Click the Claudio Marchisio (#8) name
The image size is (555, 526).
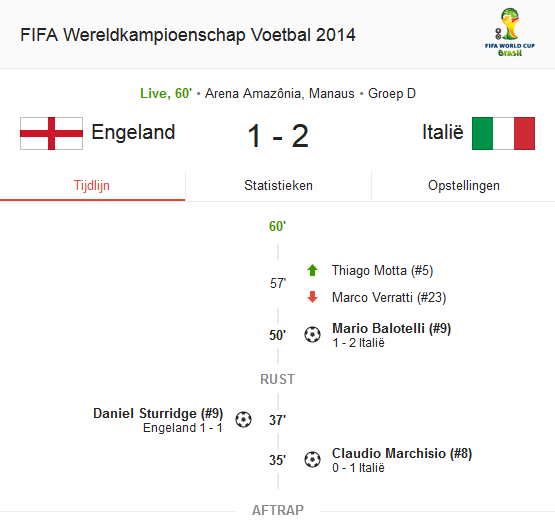coord(402,453)
